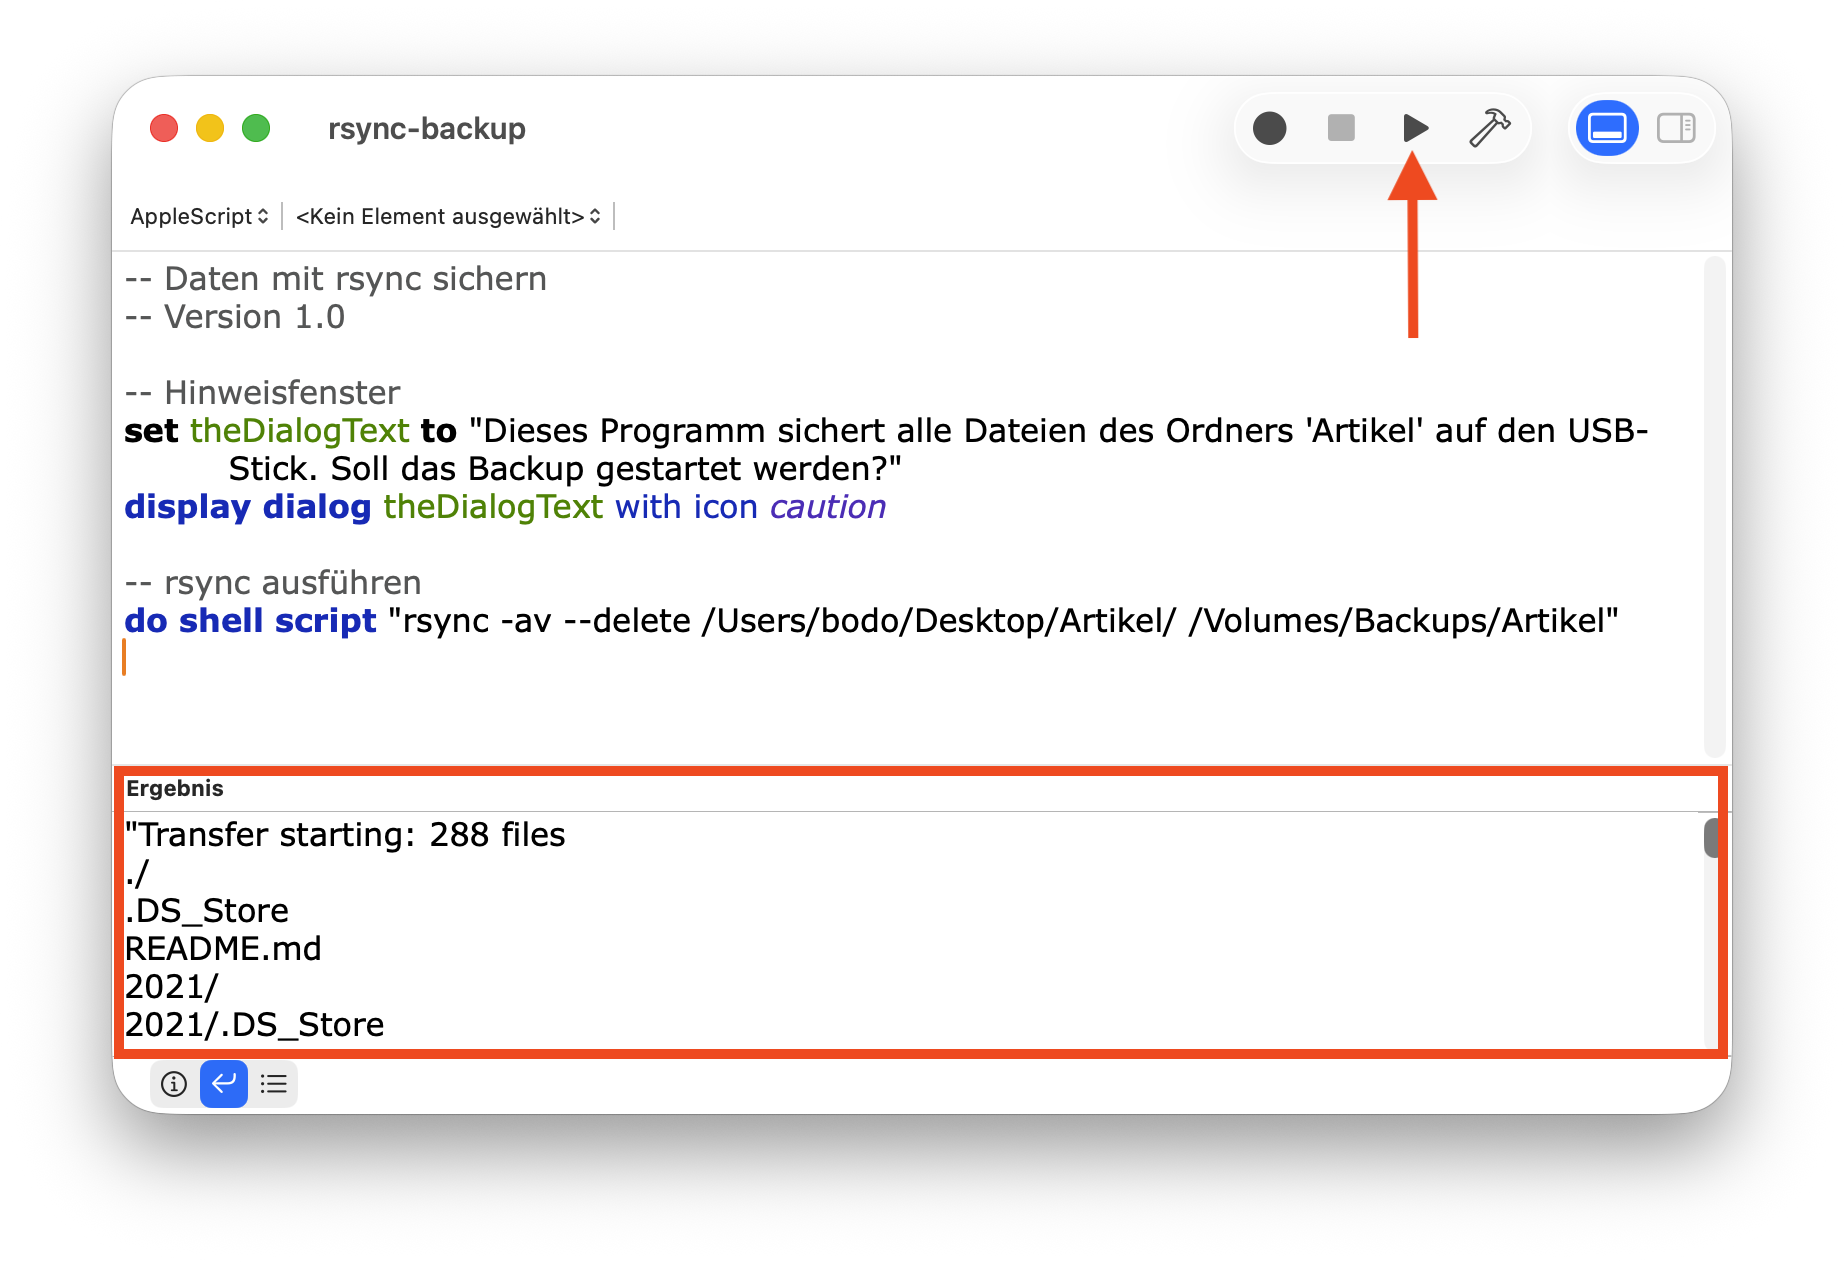Switch to the result return-arrow tab
Screen dimensions: 1844x1262
tap(224, 1084)
